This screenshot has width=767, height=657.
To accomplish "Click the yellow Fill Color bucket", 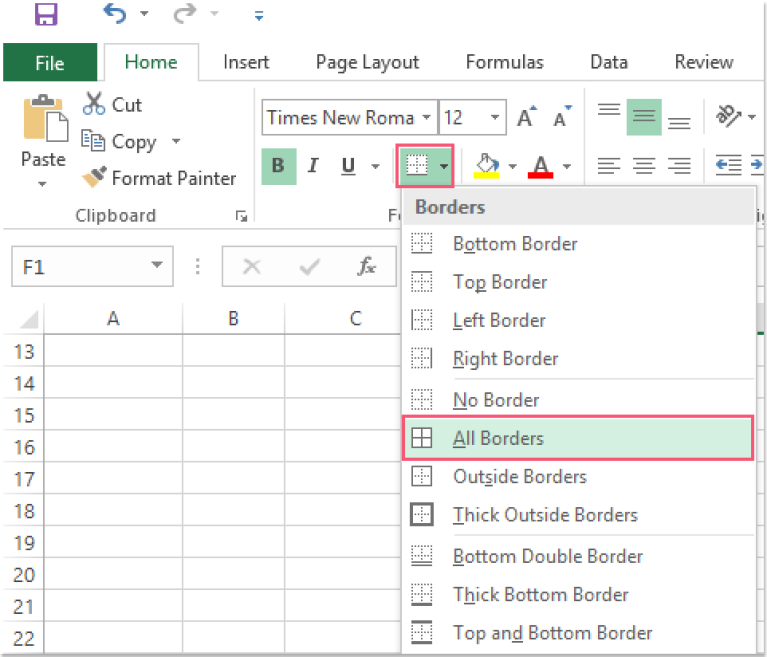I will 488,165.
